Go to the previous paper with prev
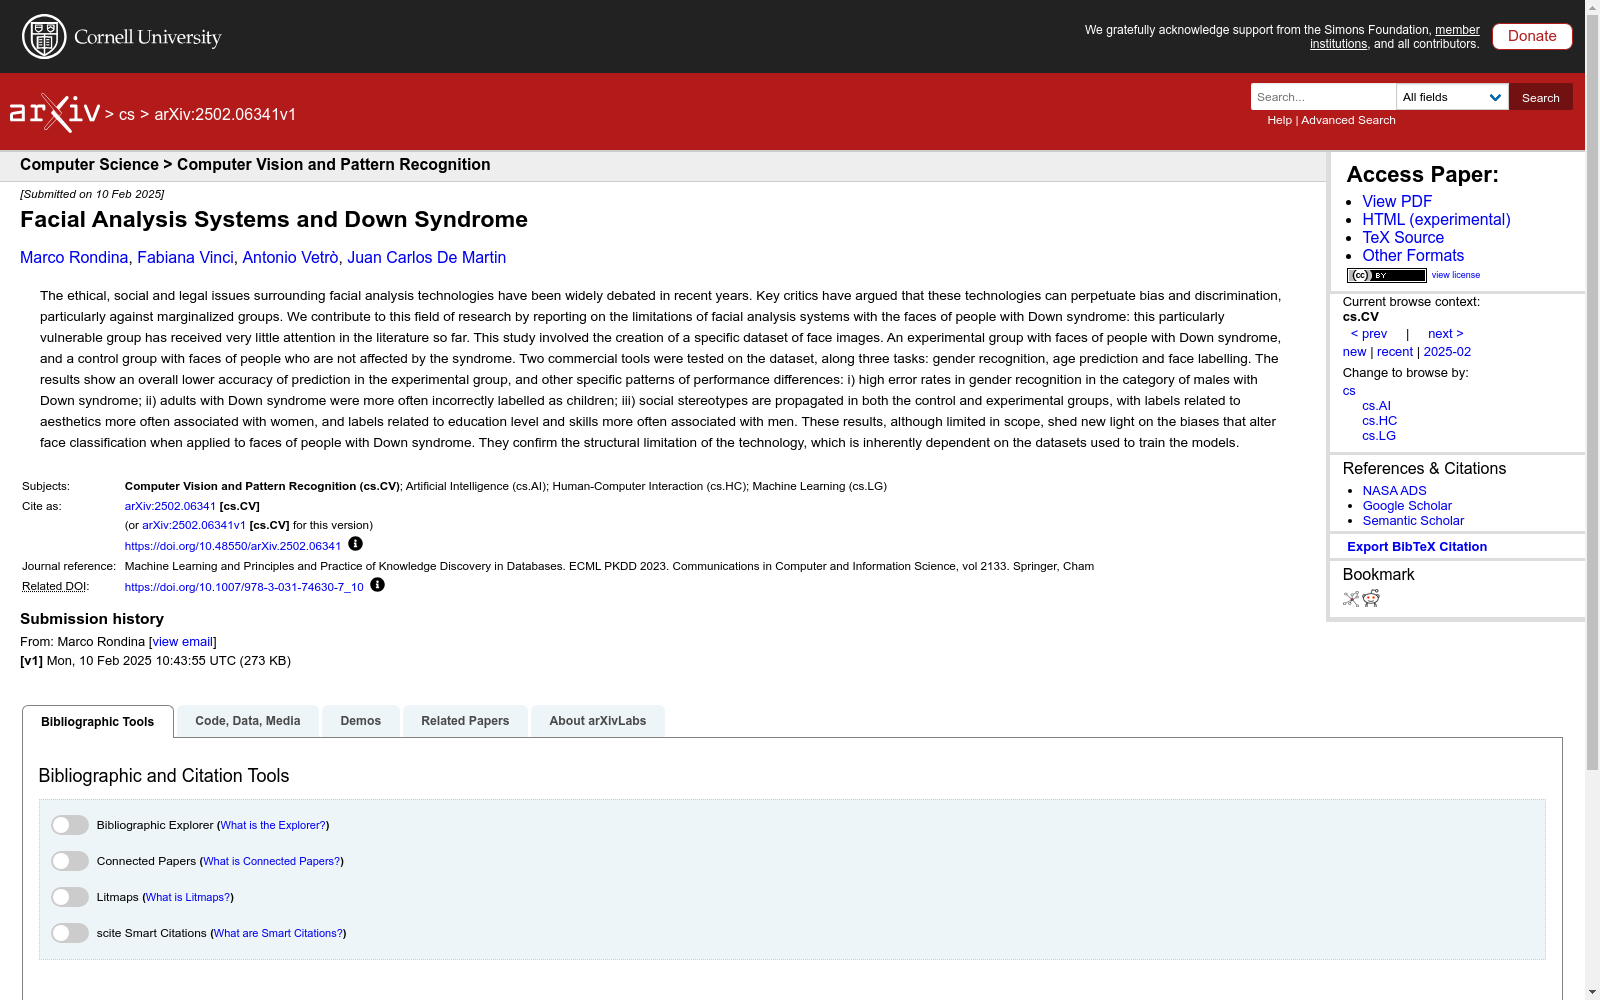The height and width of the screenshot is (1000, 1600). tap(1369, 334)
